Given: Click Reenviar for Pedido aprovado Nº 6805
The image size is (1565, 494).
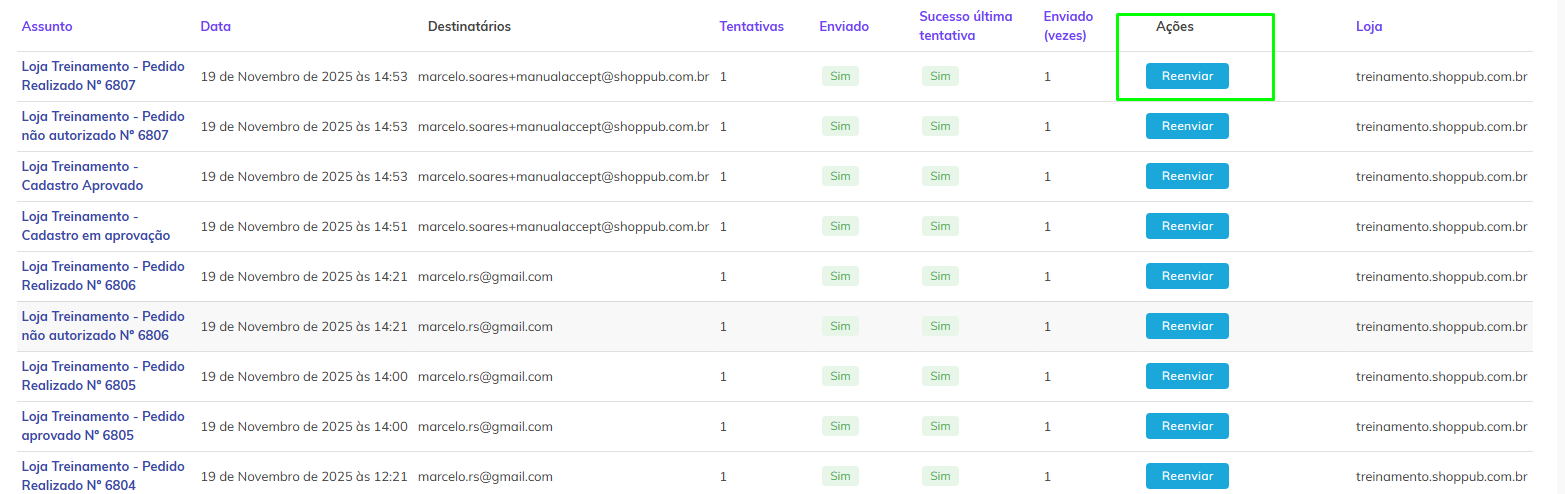Looking at the screenshot, I should [1187, 426].
